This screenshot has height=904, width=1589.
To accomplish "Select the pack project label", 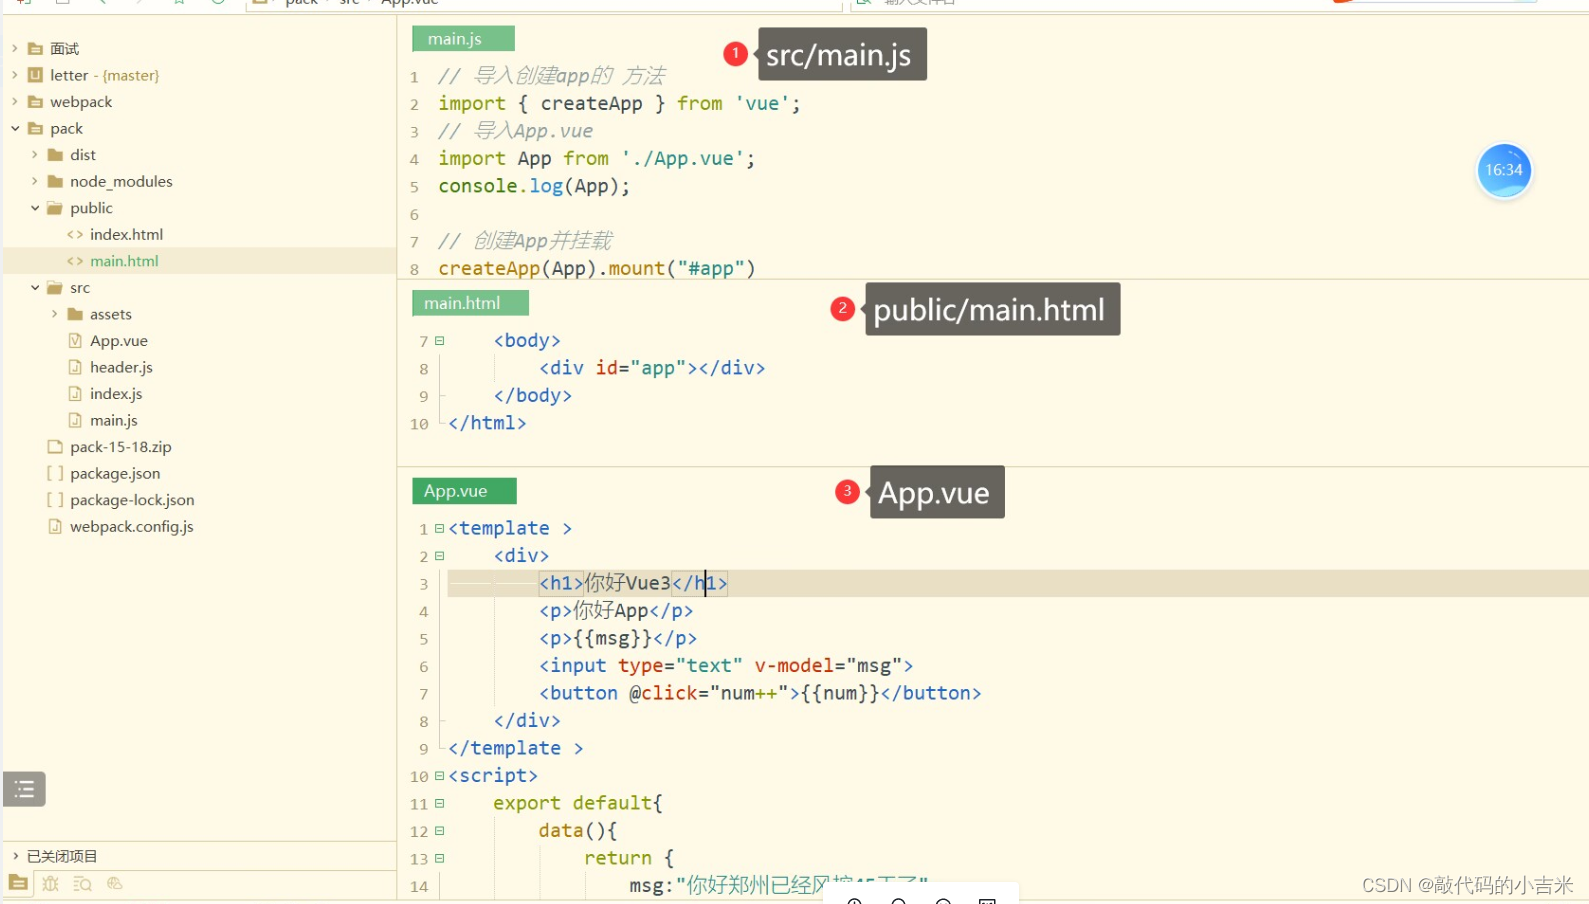I will [67, 128].
